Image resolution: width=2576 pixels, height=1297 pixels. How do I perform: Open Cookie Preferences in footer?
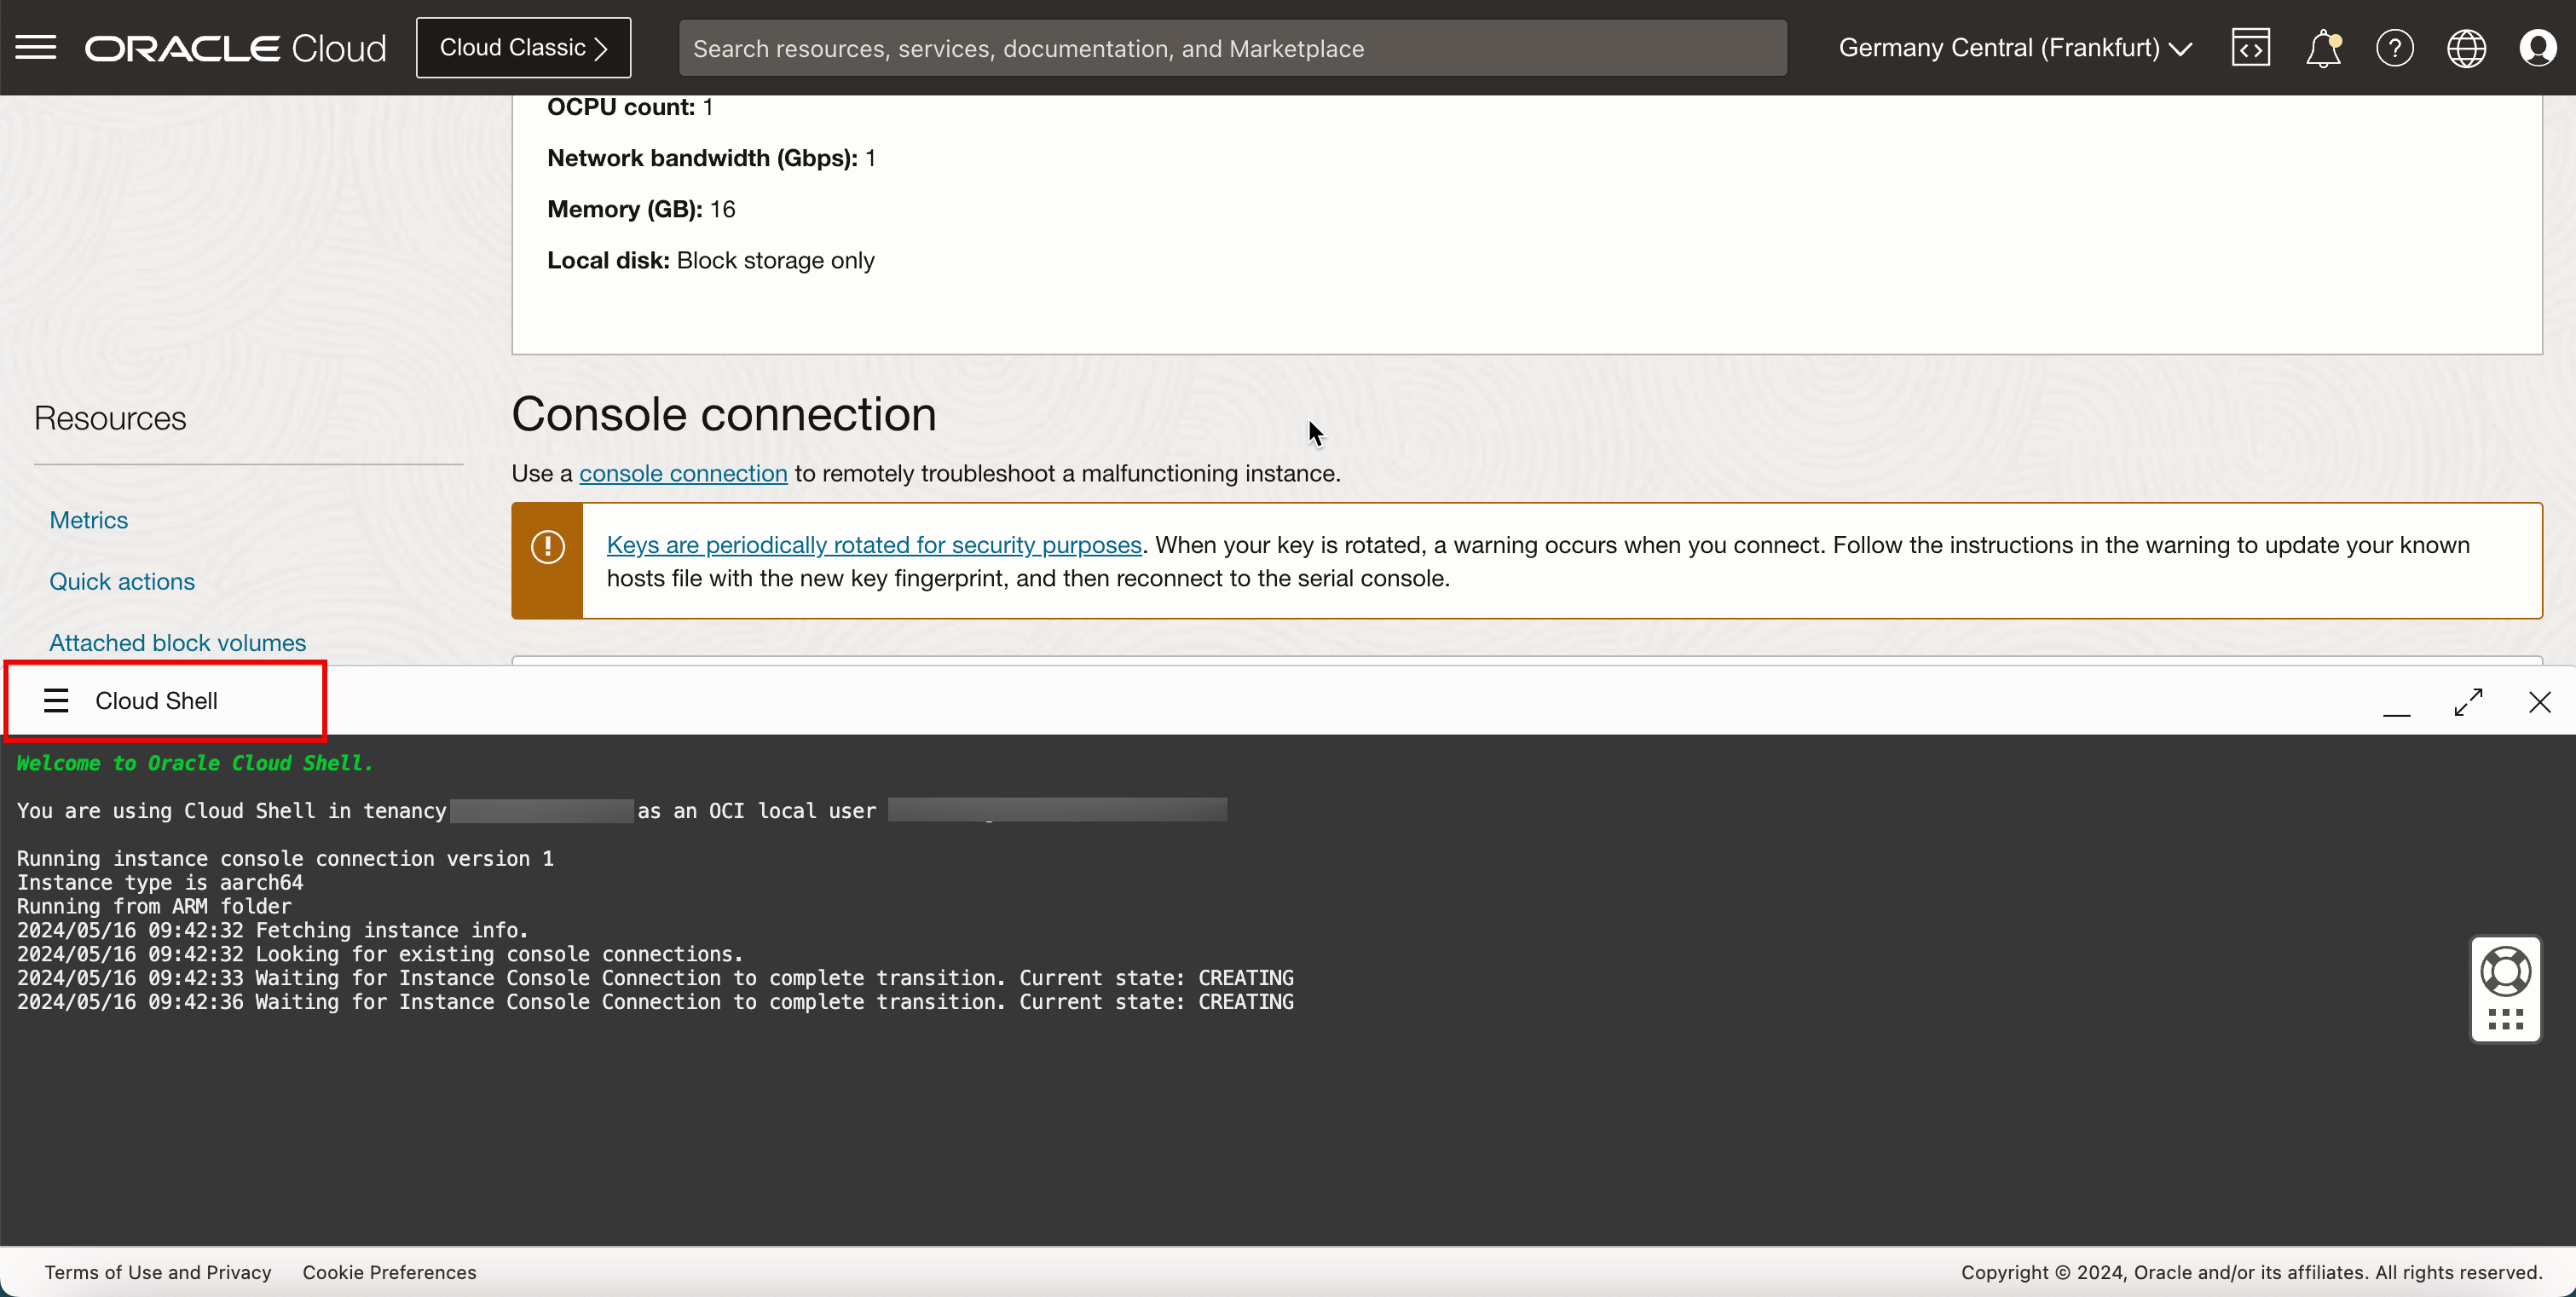point(389,1272)
